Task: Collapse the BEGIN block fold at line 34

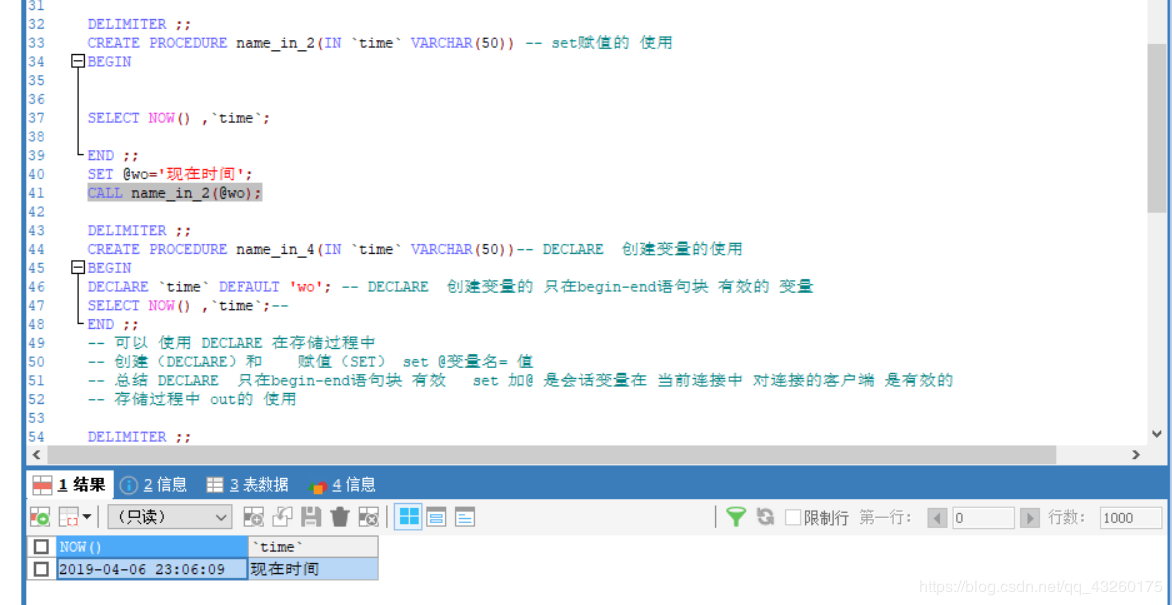Action: pos(78,62)
